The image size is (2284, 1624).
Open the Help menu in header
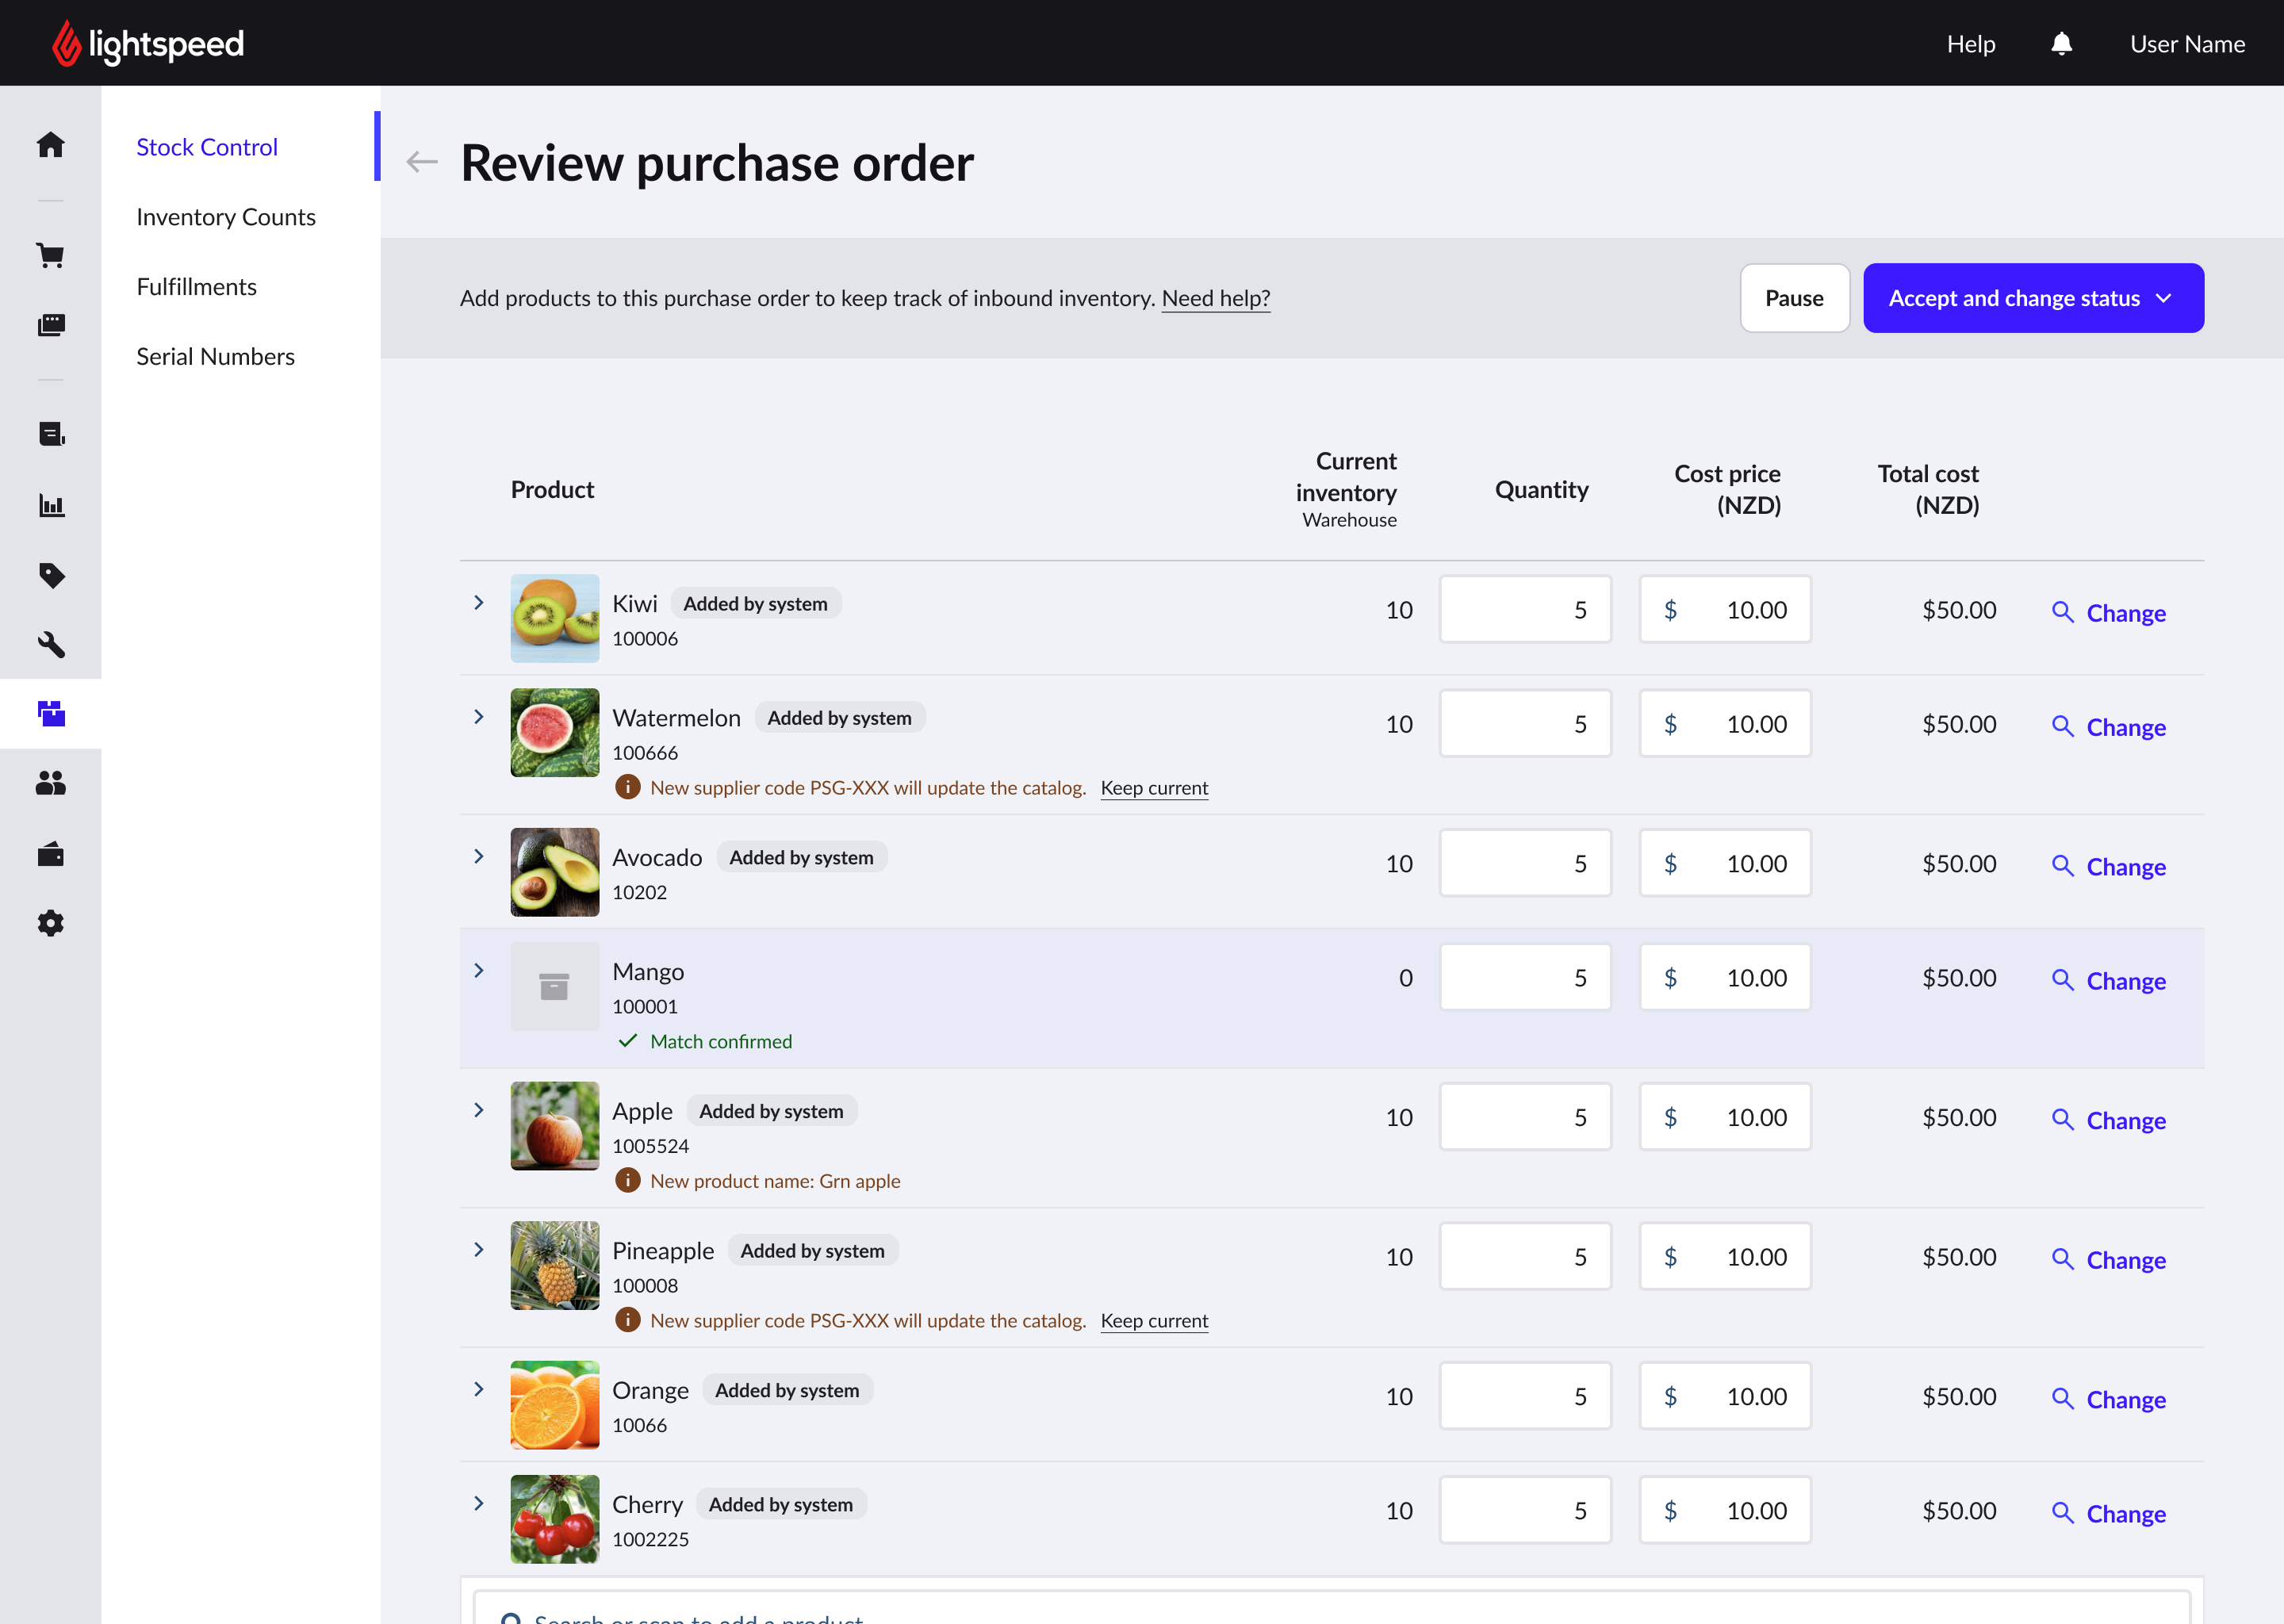tap(1970, 44)
